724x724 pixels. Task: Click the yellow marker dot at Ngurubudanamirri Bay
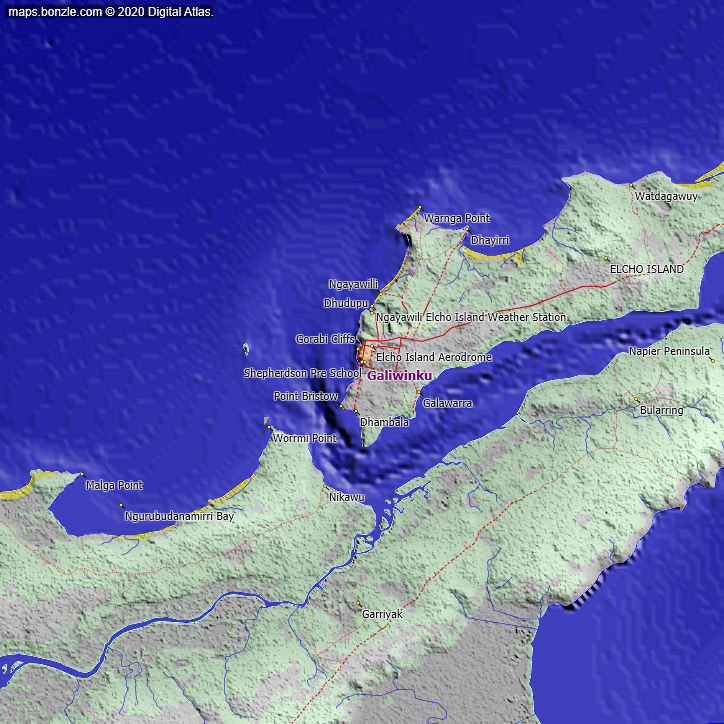point(121,506)
